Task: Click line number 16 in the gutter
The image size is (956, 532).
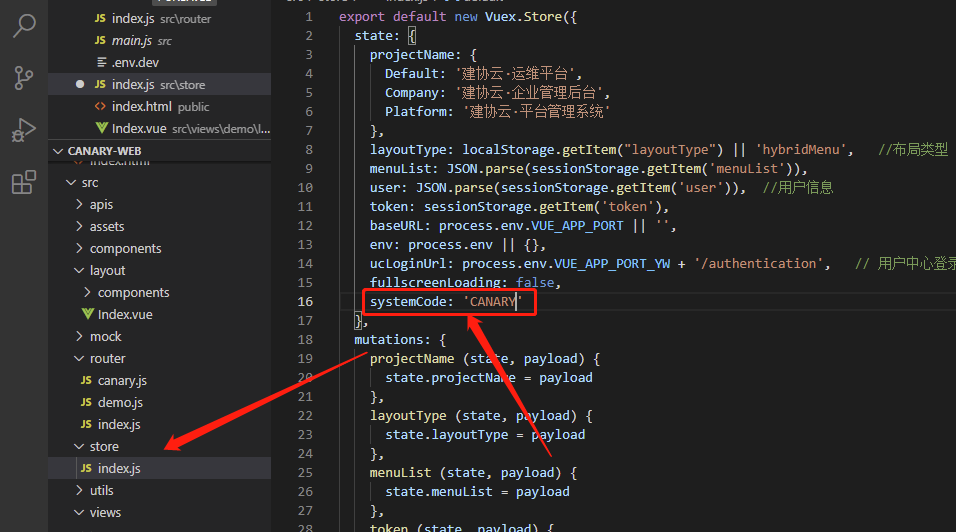Action: coord(305,302)
